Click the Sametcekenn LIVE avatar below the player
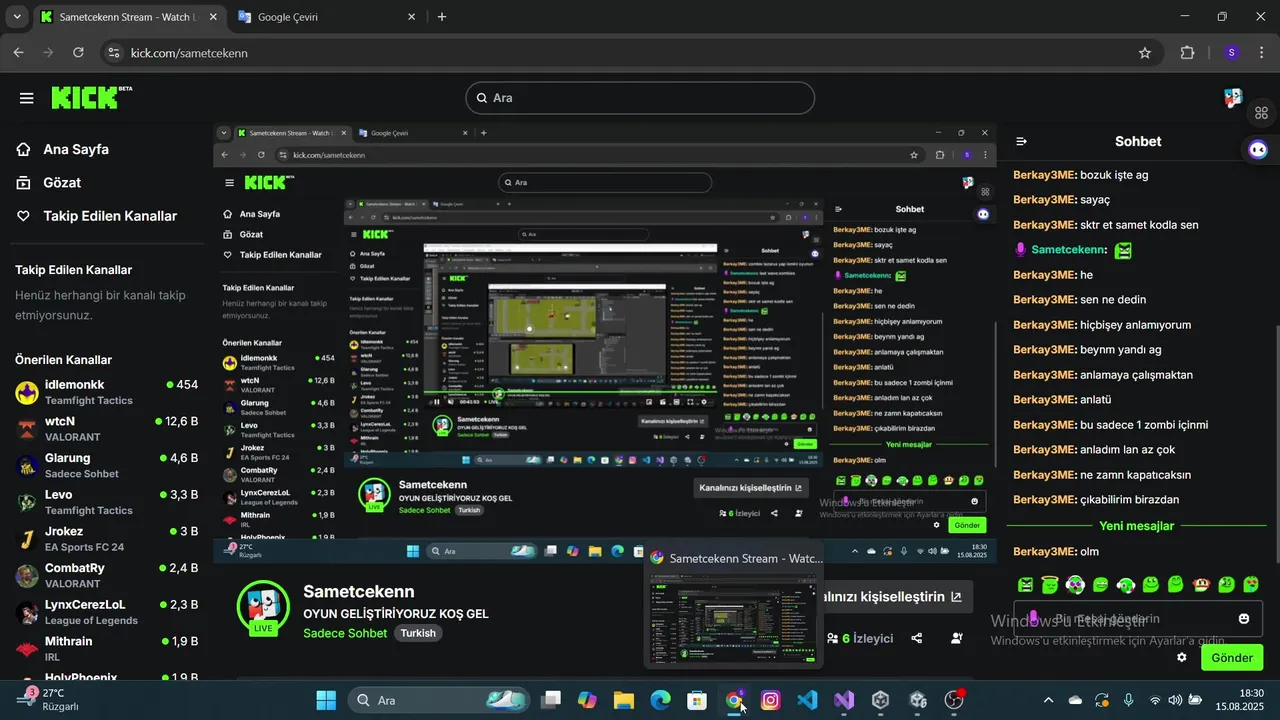 263,606
